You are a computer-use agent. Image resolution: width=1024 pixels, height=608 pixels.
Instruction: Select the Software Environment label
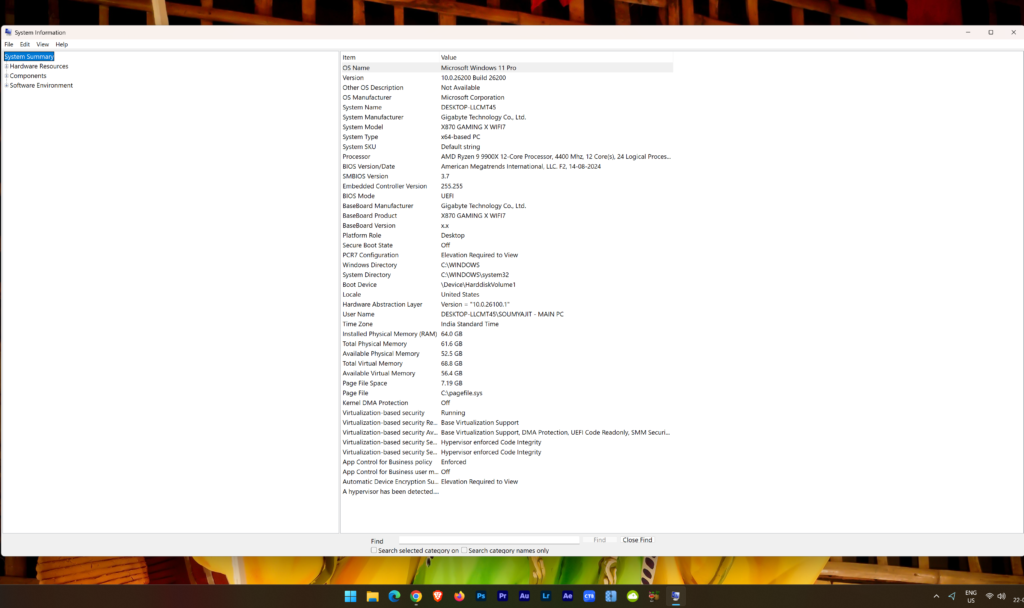click(x=41, y=85)
